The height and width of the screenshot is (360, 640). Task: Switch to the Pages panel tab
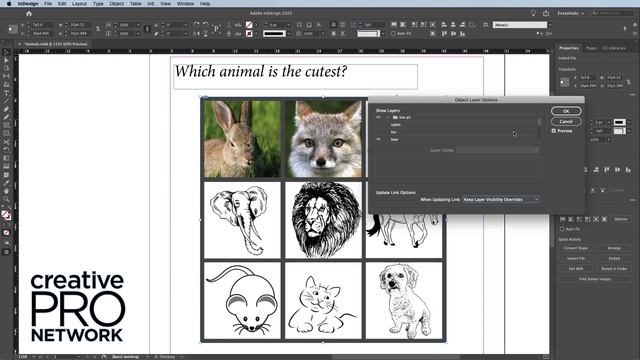[x=591, y=48]
